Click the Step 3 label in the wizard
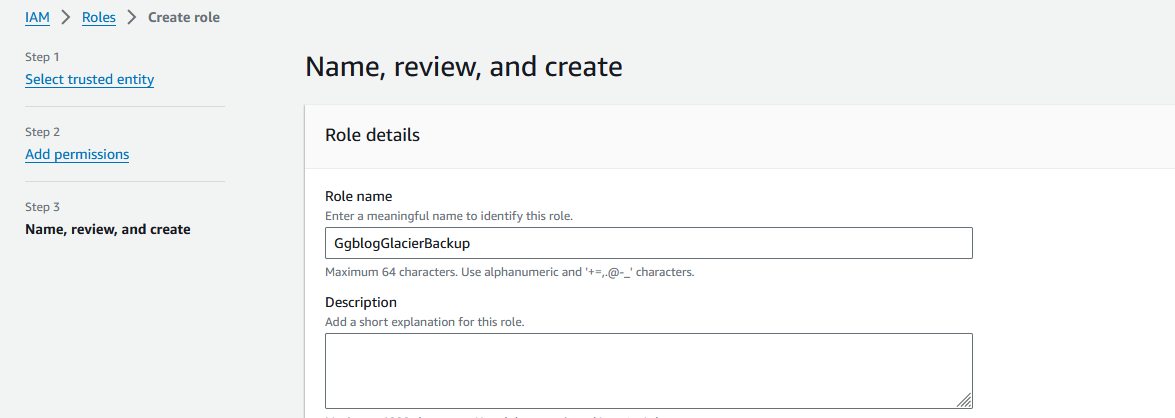Viewport: 1175px width, 418px height. pyautogui.click(x=42, y=207)
